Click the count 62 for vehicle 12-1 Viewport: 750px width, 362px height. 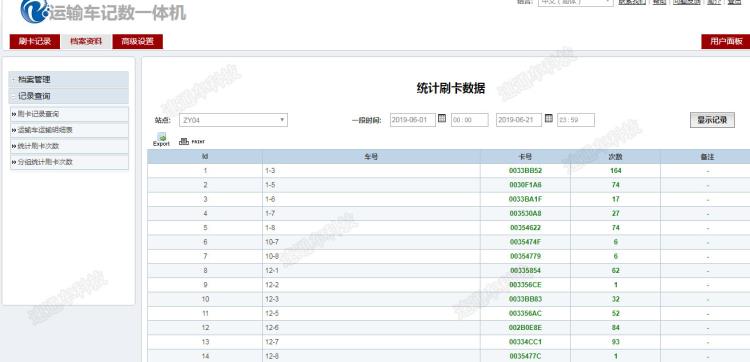click(x=616, y=271)
